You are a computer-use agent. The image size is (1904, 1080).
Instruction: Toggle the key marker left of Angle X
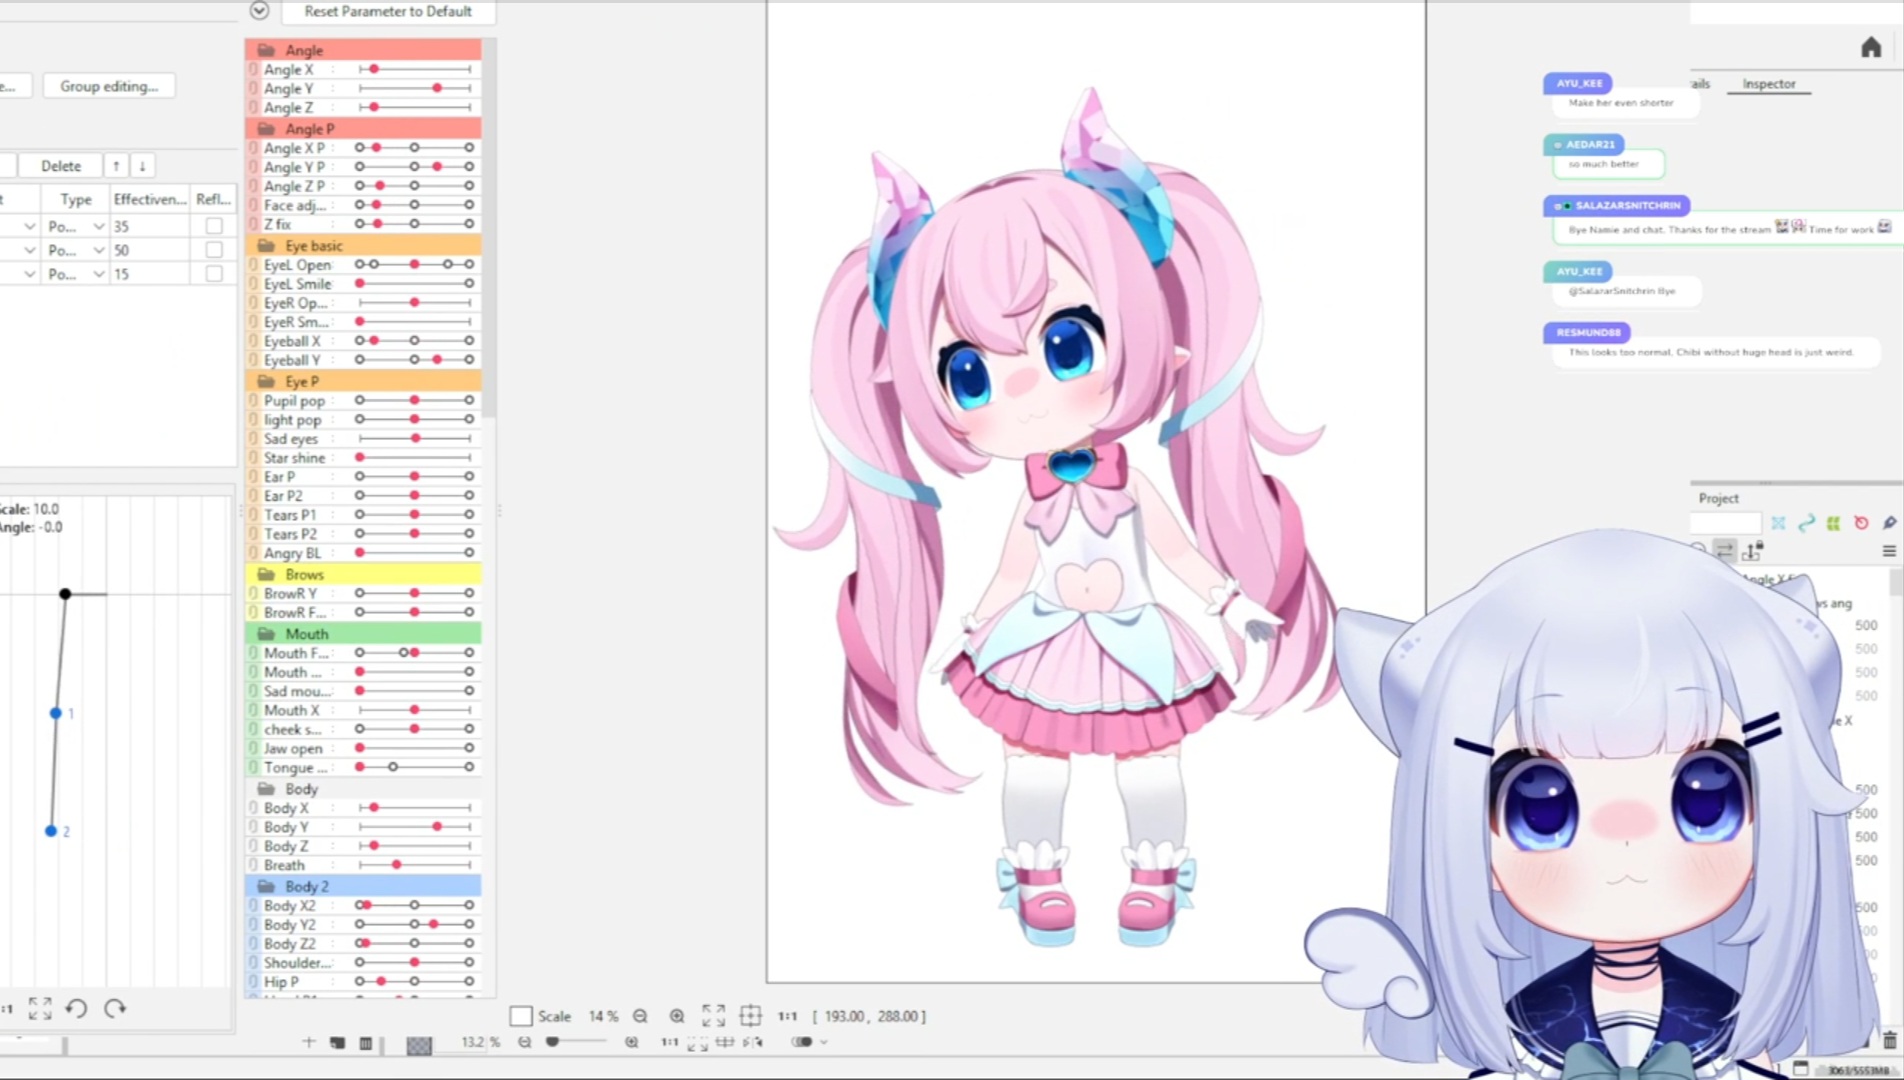(x=253, y=70)
